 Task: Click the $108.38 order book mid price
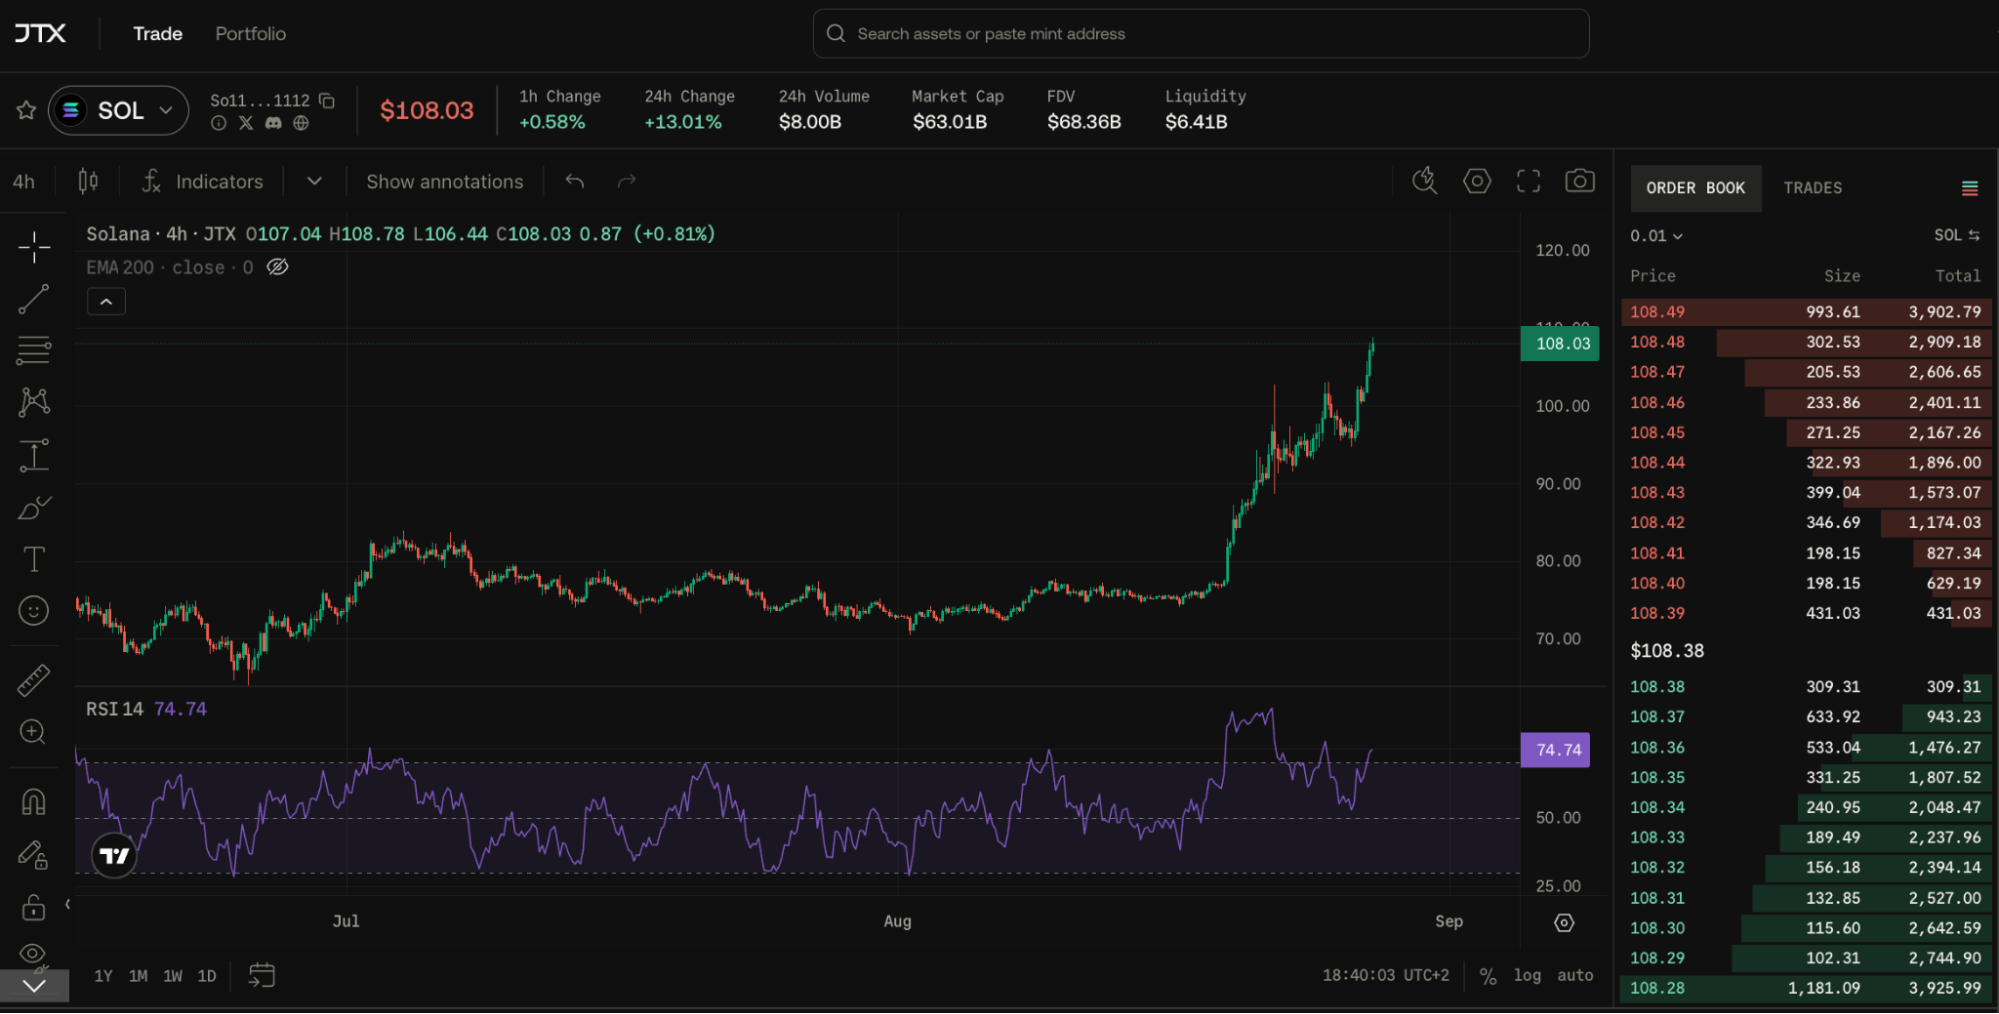(1667, 651)
